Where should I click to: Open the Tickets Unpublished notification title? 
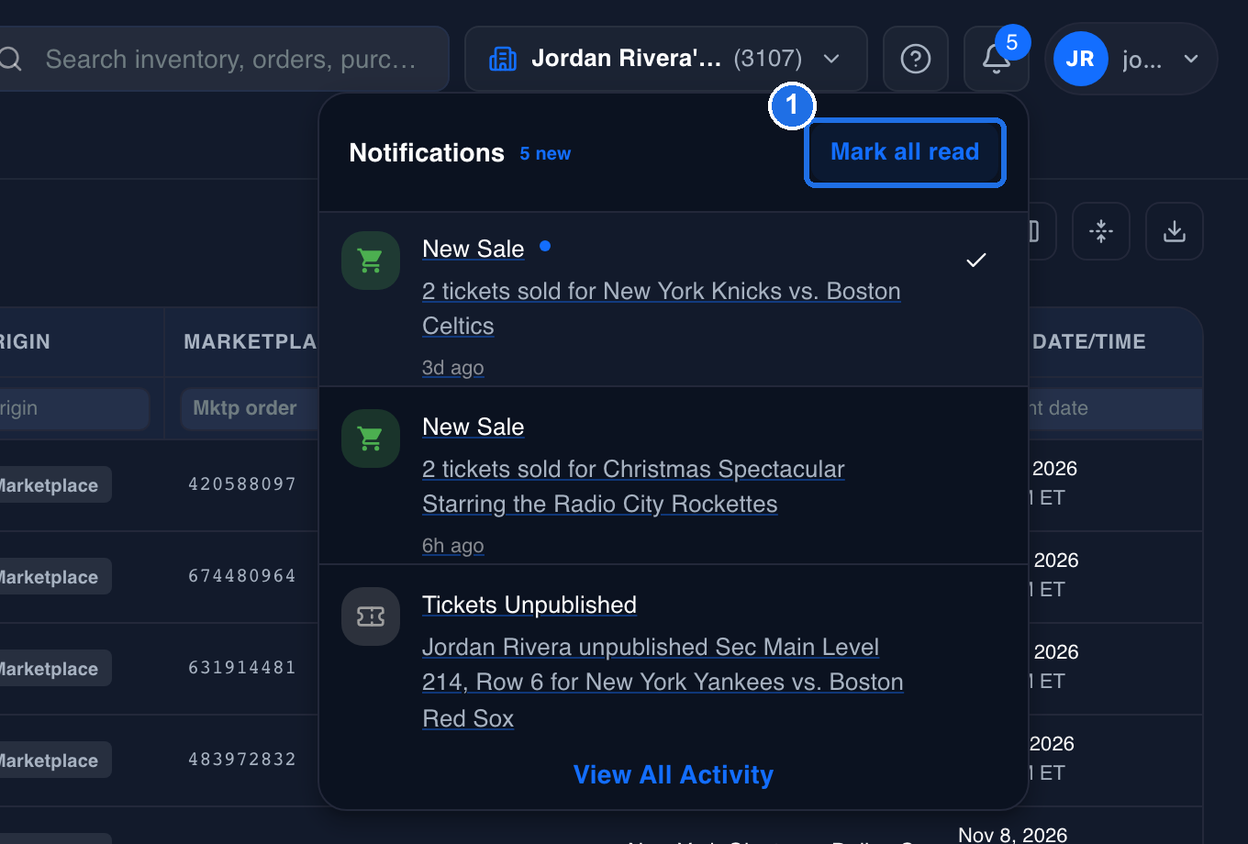(x=529, y=605)
